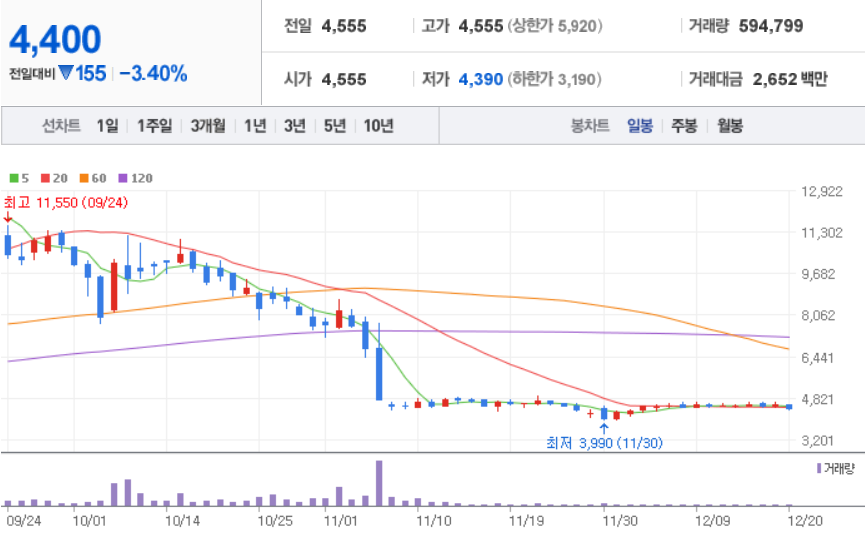Click the 선차트 label

pos(61,126)
